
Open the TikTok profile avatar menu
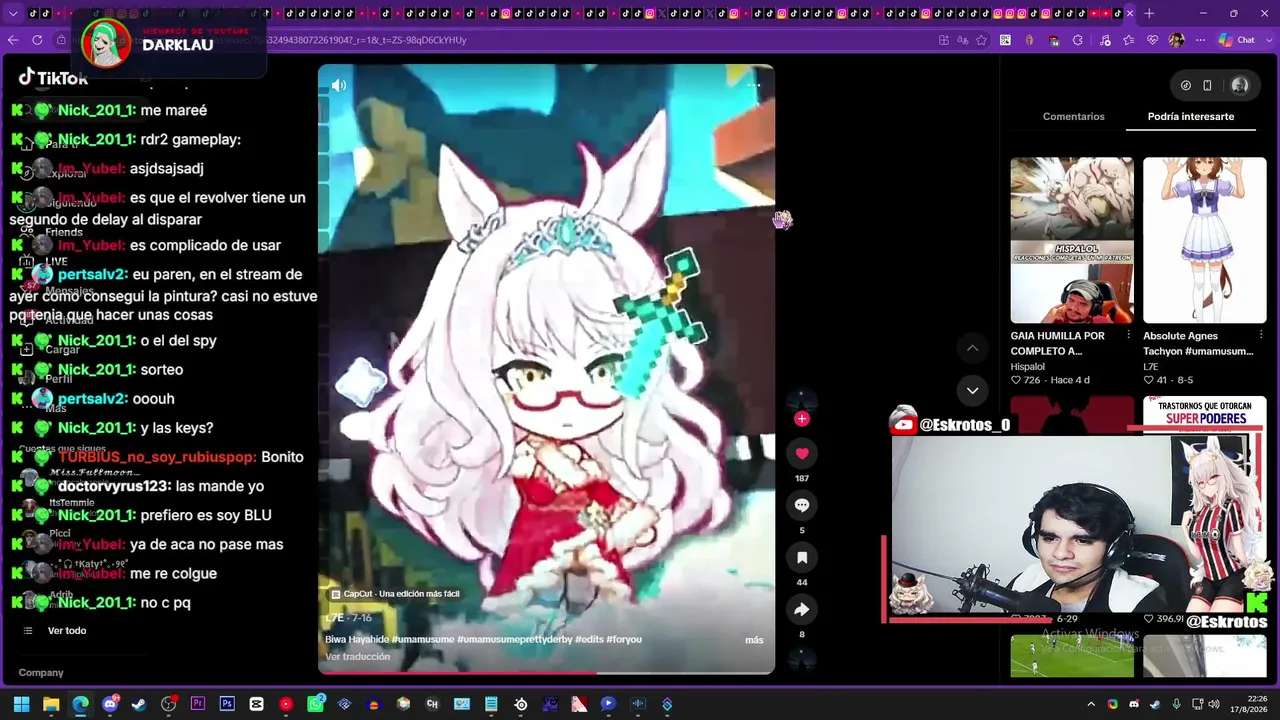coord(1240,86)
